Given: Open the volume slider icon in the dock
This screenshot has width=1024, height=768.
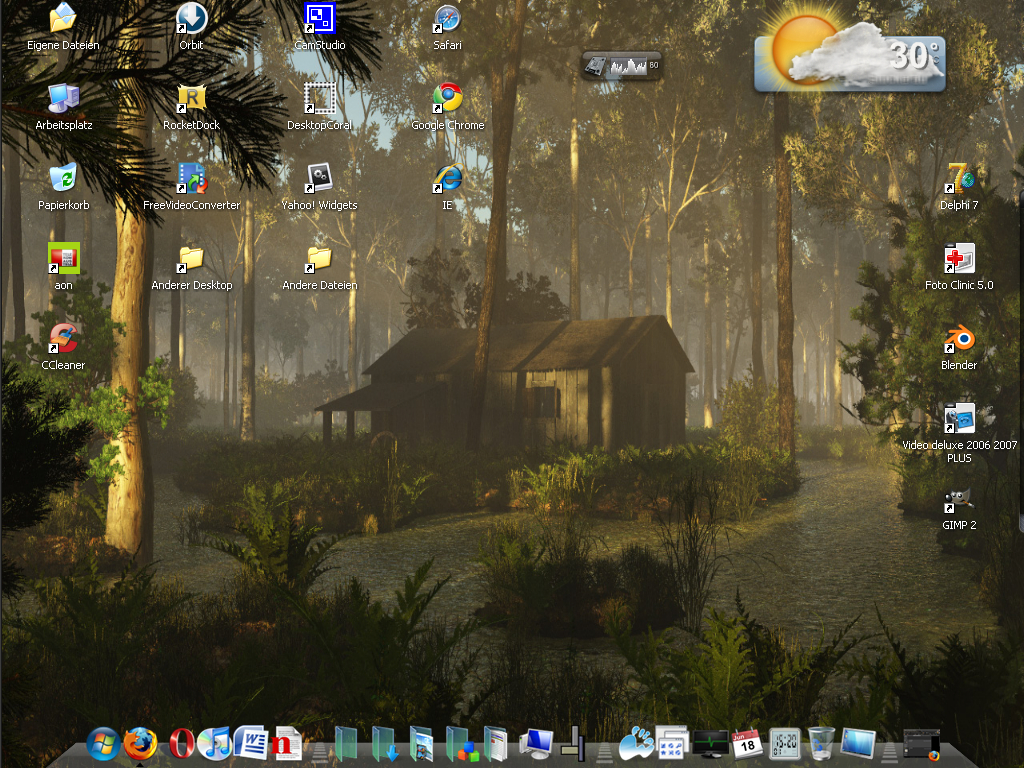Looking at the screenshot, I should [x=573, y=743].
